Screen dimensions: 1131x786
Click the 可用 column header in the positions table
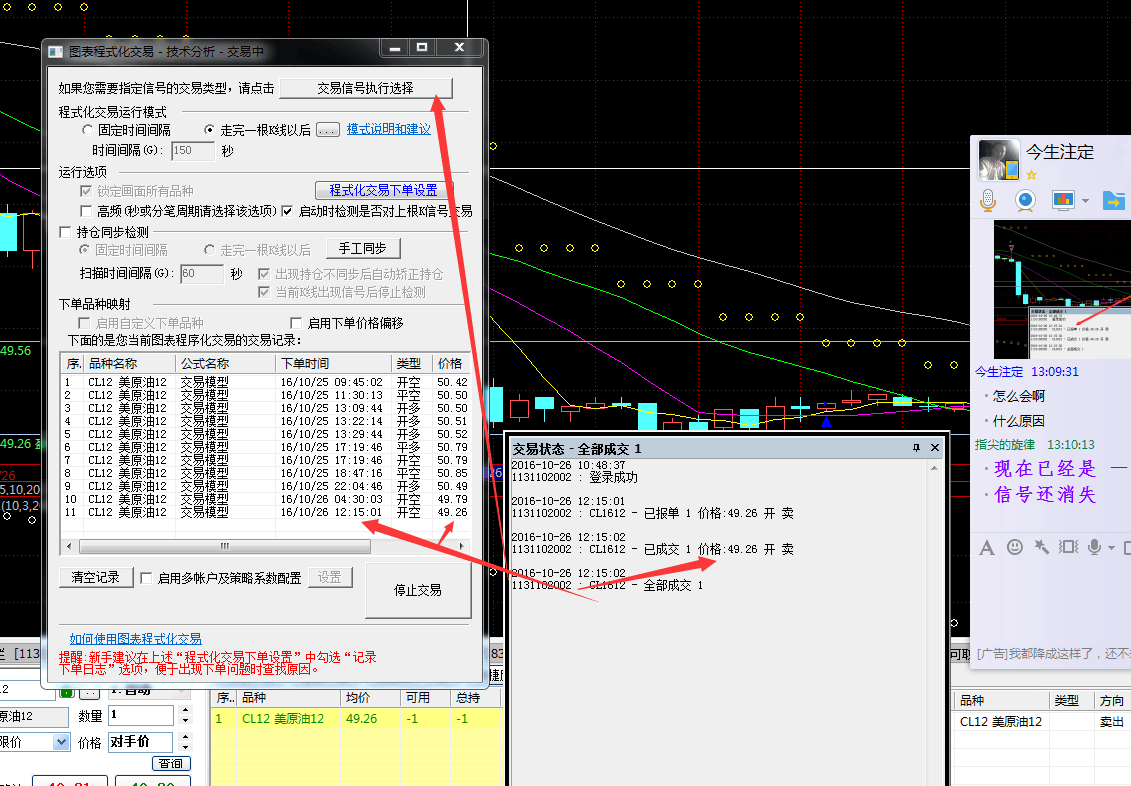pos(426,698)
